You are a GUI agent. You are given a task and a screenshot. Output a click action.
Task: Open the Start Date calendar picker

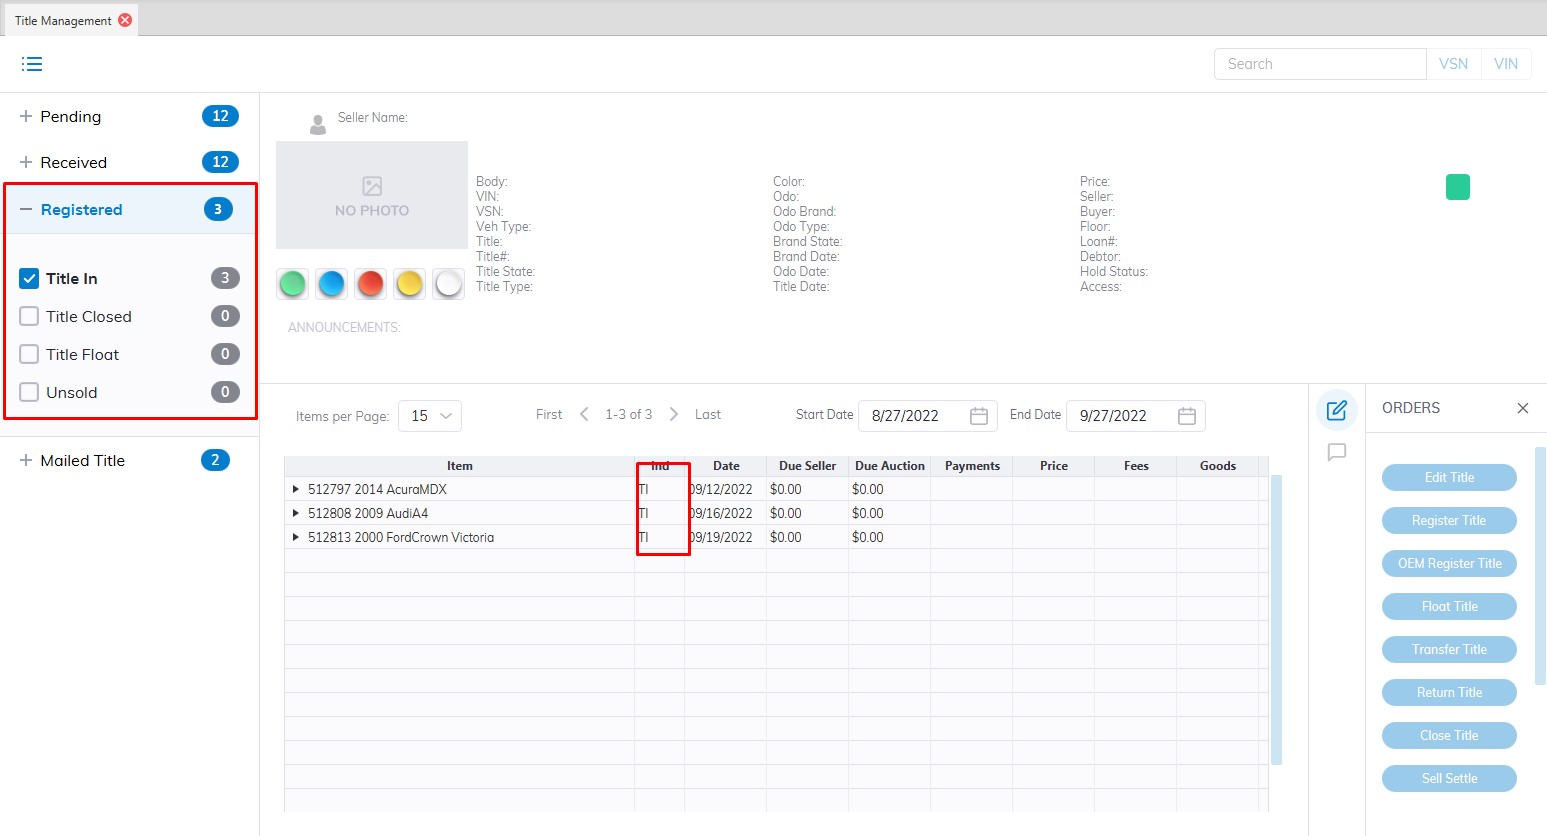pos(978,416)
